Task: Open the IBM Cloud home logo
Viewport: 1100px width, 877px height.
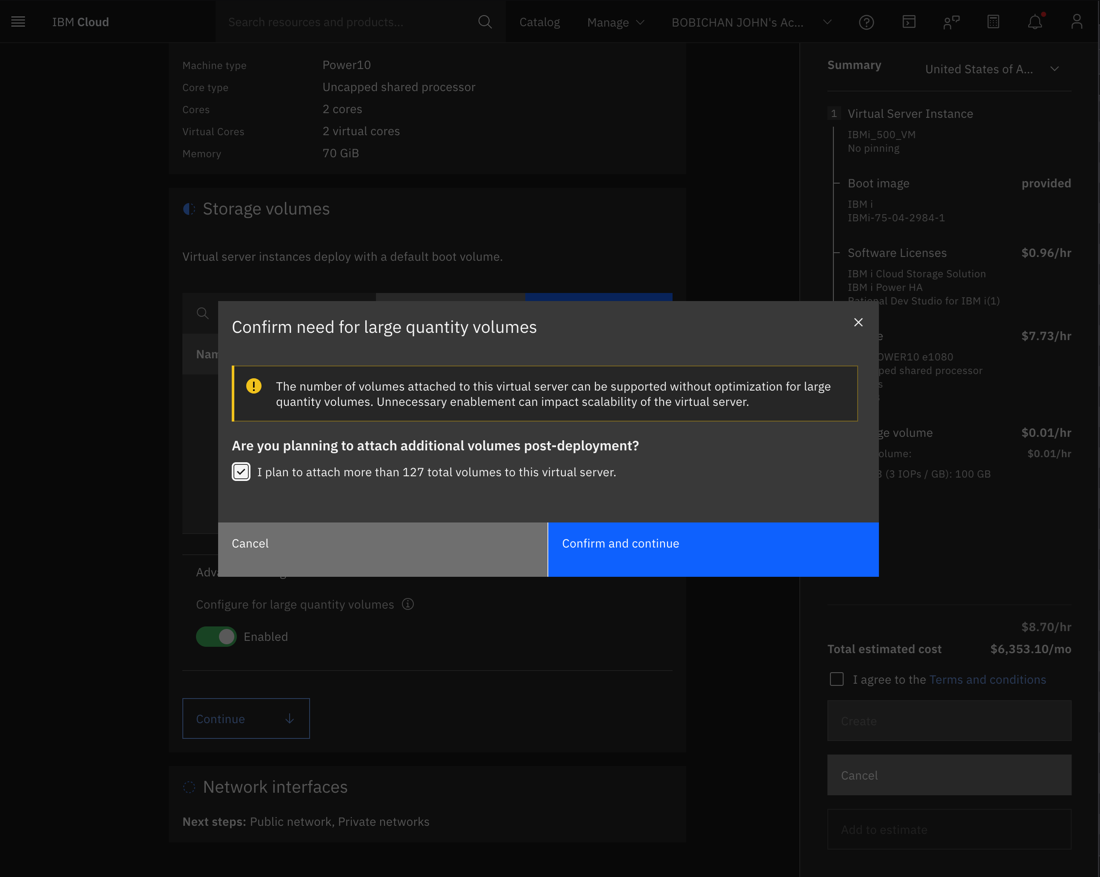Action: point(80,21)
